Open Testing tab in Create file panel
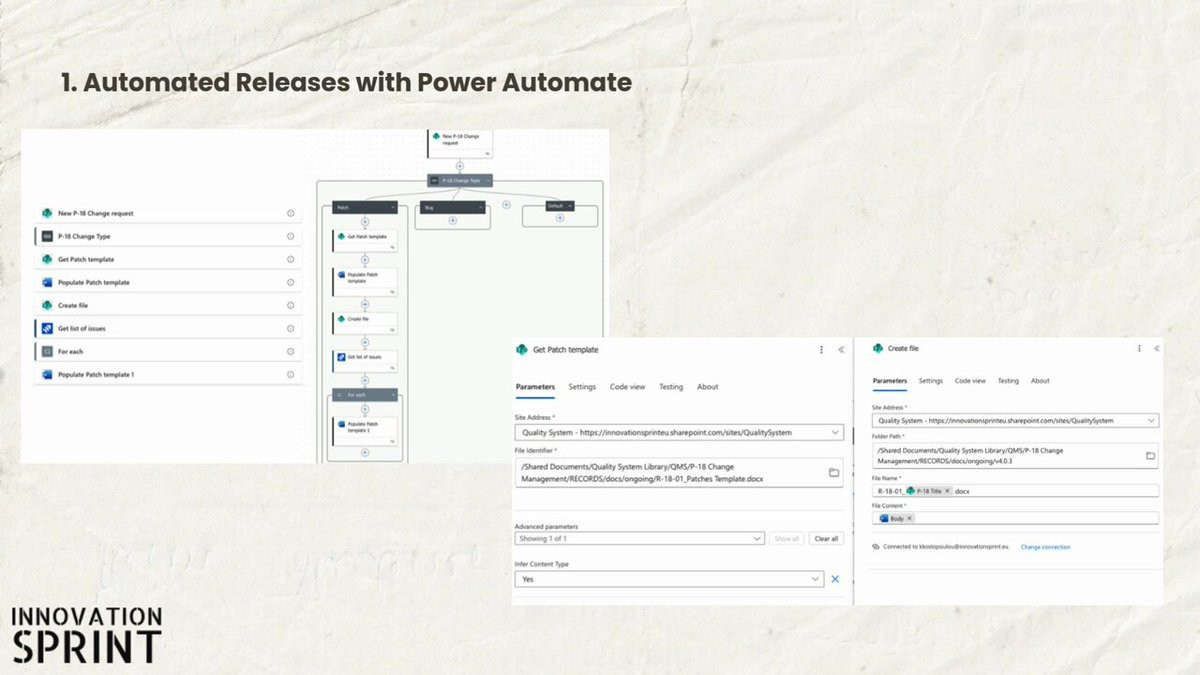1200x675 pixels. [1008, 381]
